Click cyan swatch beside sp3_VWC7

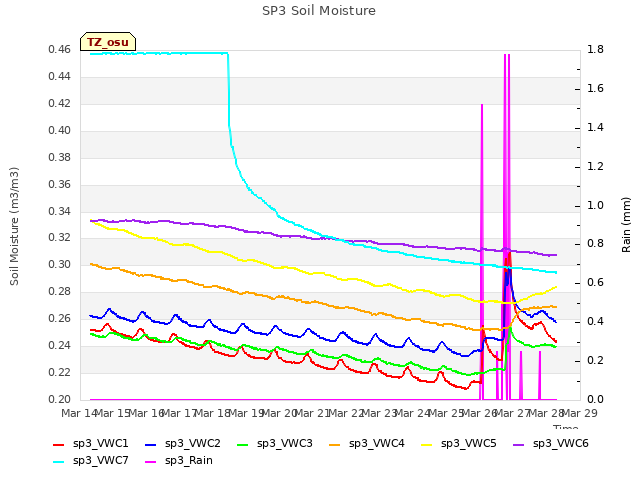coord(59,462)
